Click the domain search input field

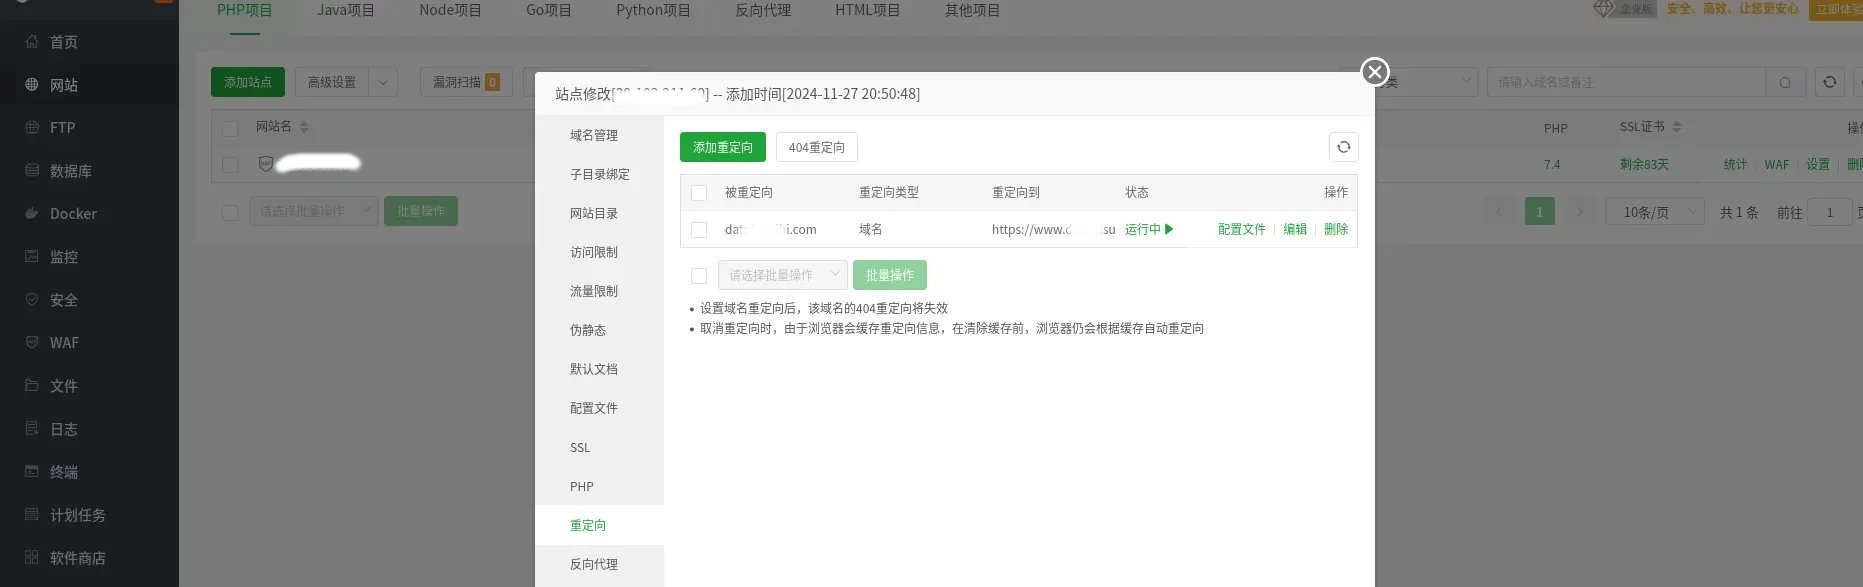click(1626, 82)
